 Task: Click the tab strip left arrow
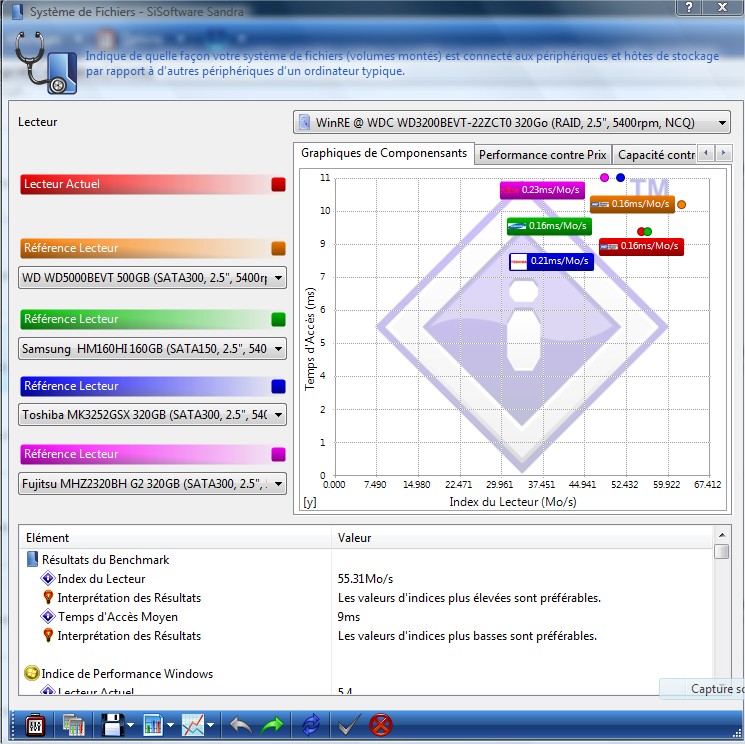click(x=706, y=153)
